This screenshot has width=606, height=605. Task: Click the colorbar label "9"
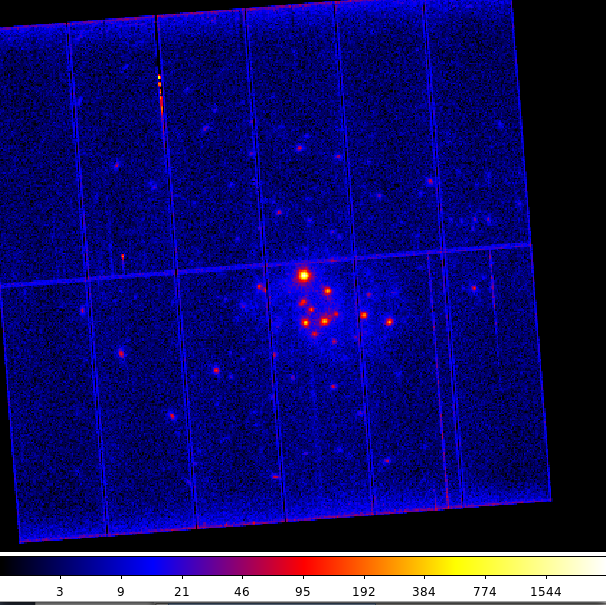(x=121, y=592)
